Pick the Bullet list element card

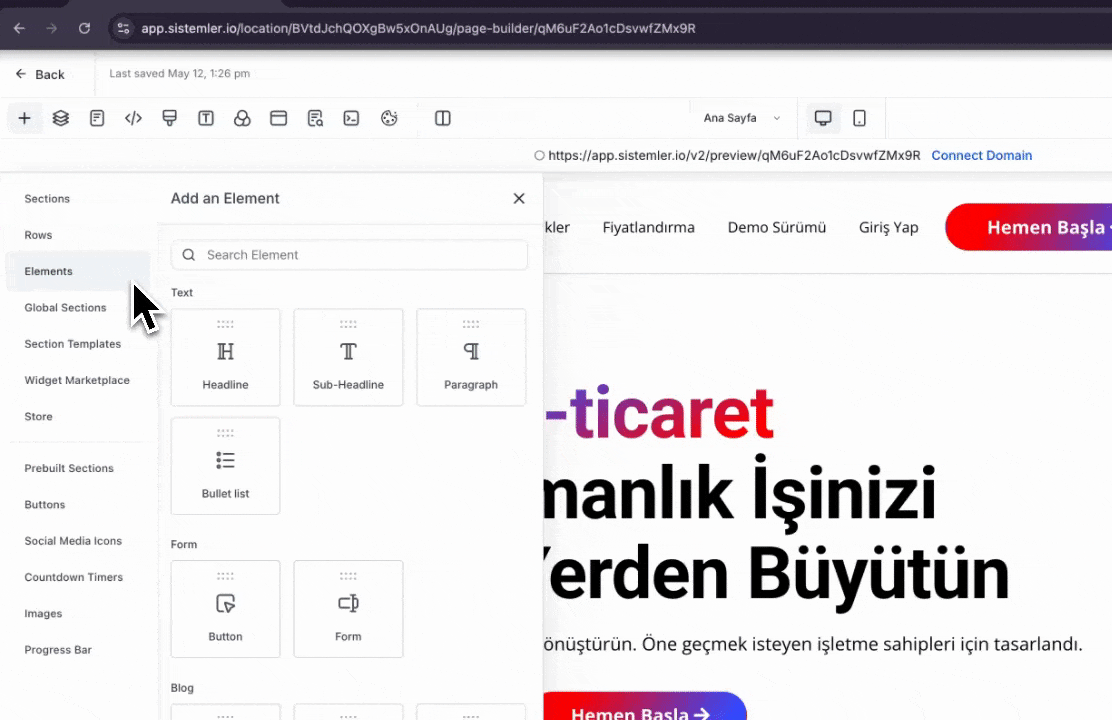click(x=226, y=466)
